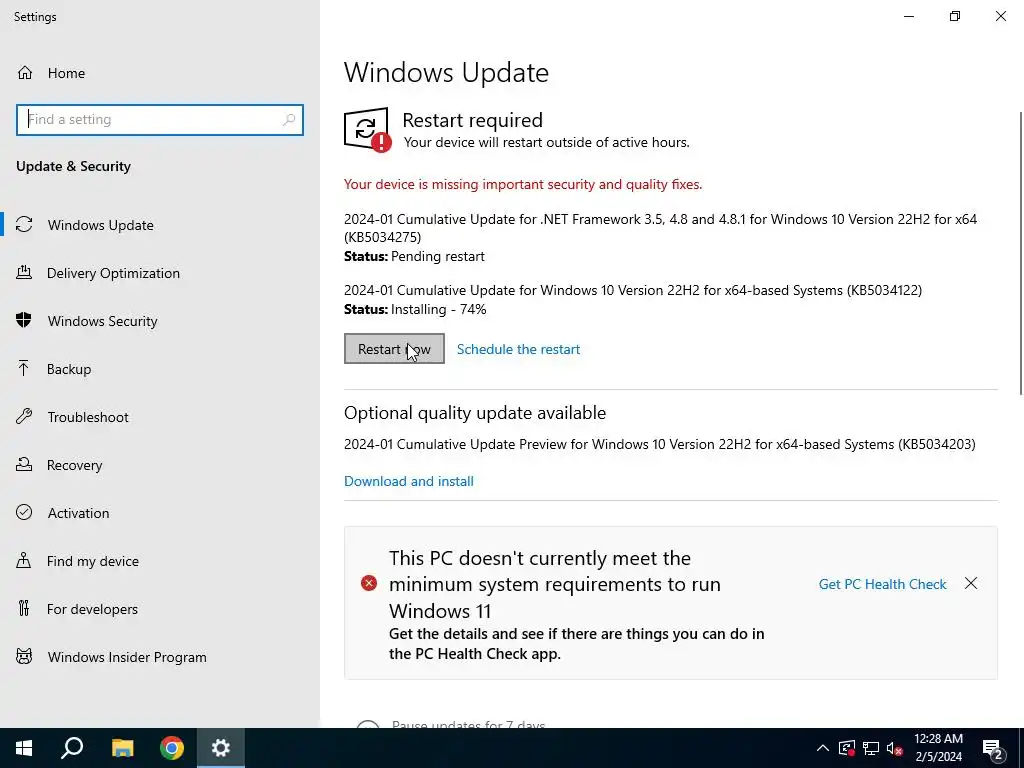Minimize the Settings window

pos(908,16)
